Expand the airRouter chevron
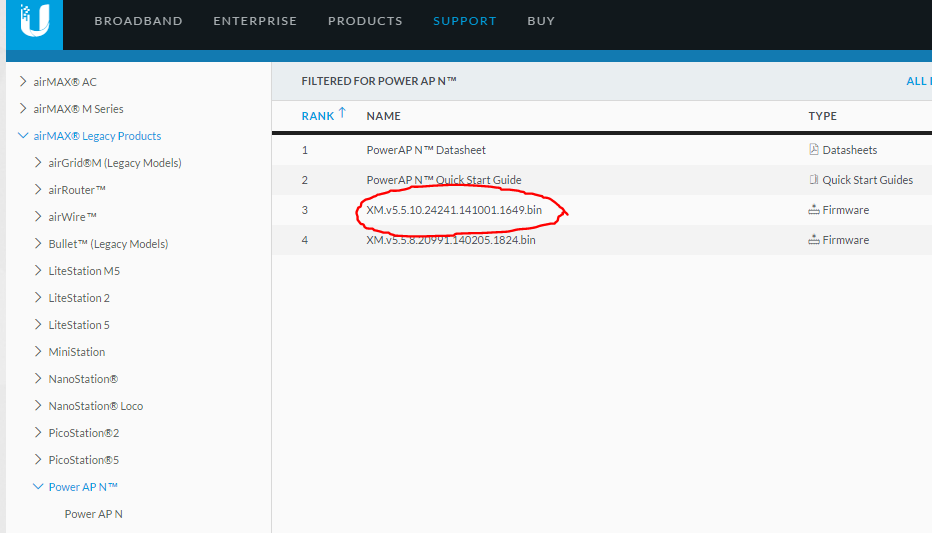The width and height of the screenshot is (932, 533). pyautogui.click(x=38, y=190)
